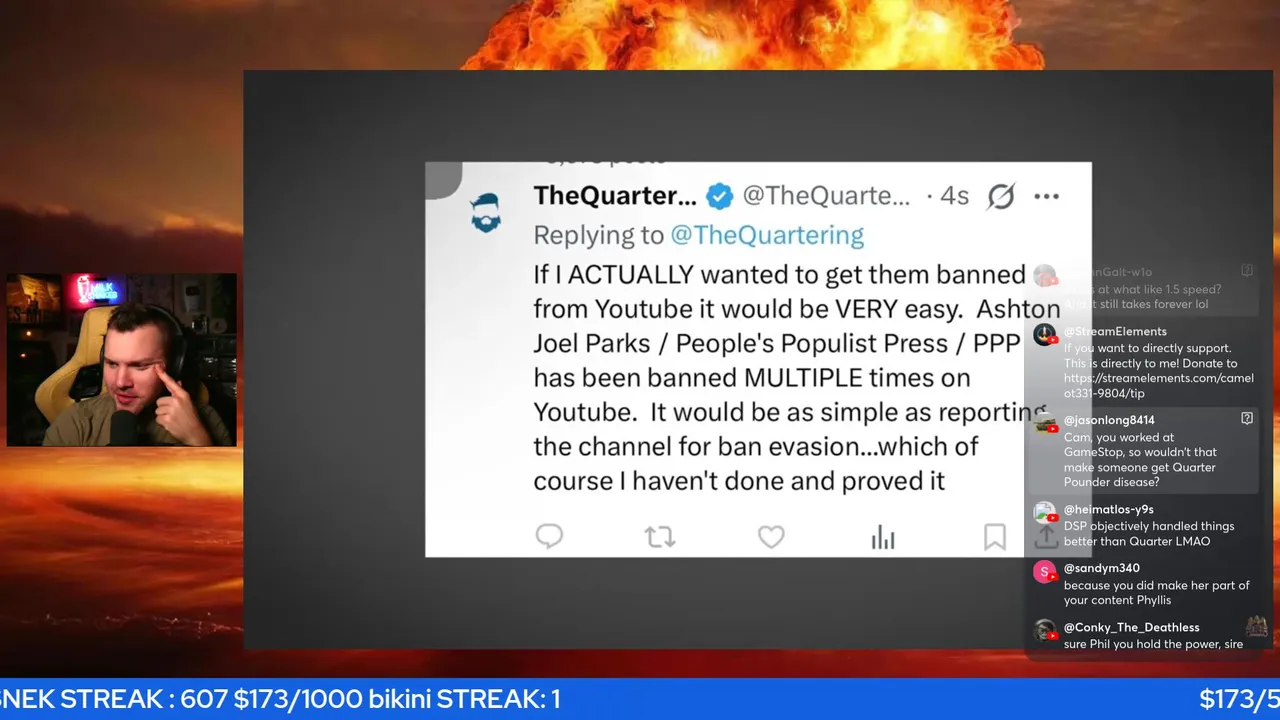Like the tweet with heart icon

[771, 537]
